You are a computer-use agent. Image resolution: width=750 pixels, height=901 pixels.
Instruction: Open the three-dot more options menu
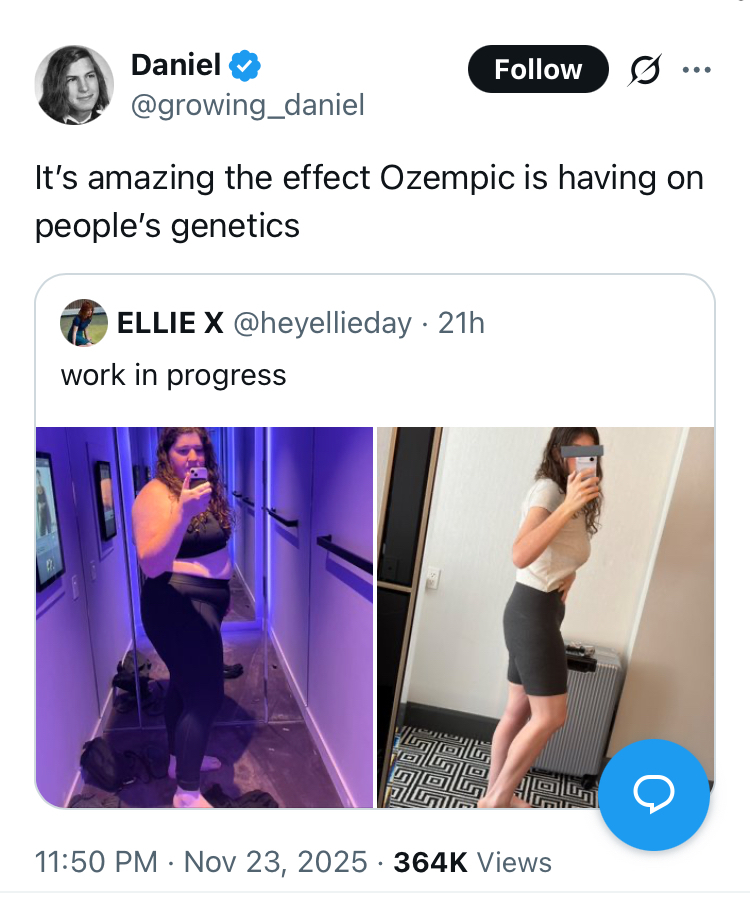point(696,70)
